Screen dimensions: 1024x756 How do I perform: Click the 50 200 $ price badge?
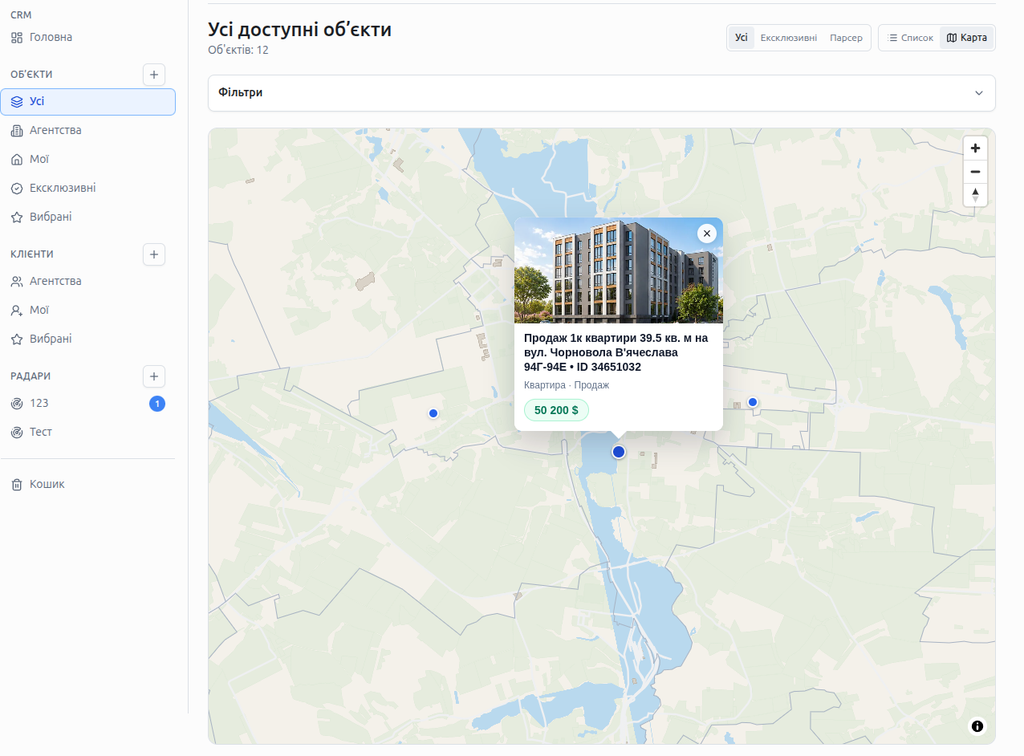(x=556, y=410)
